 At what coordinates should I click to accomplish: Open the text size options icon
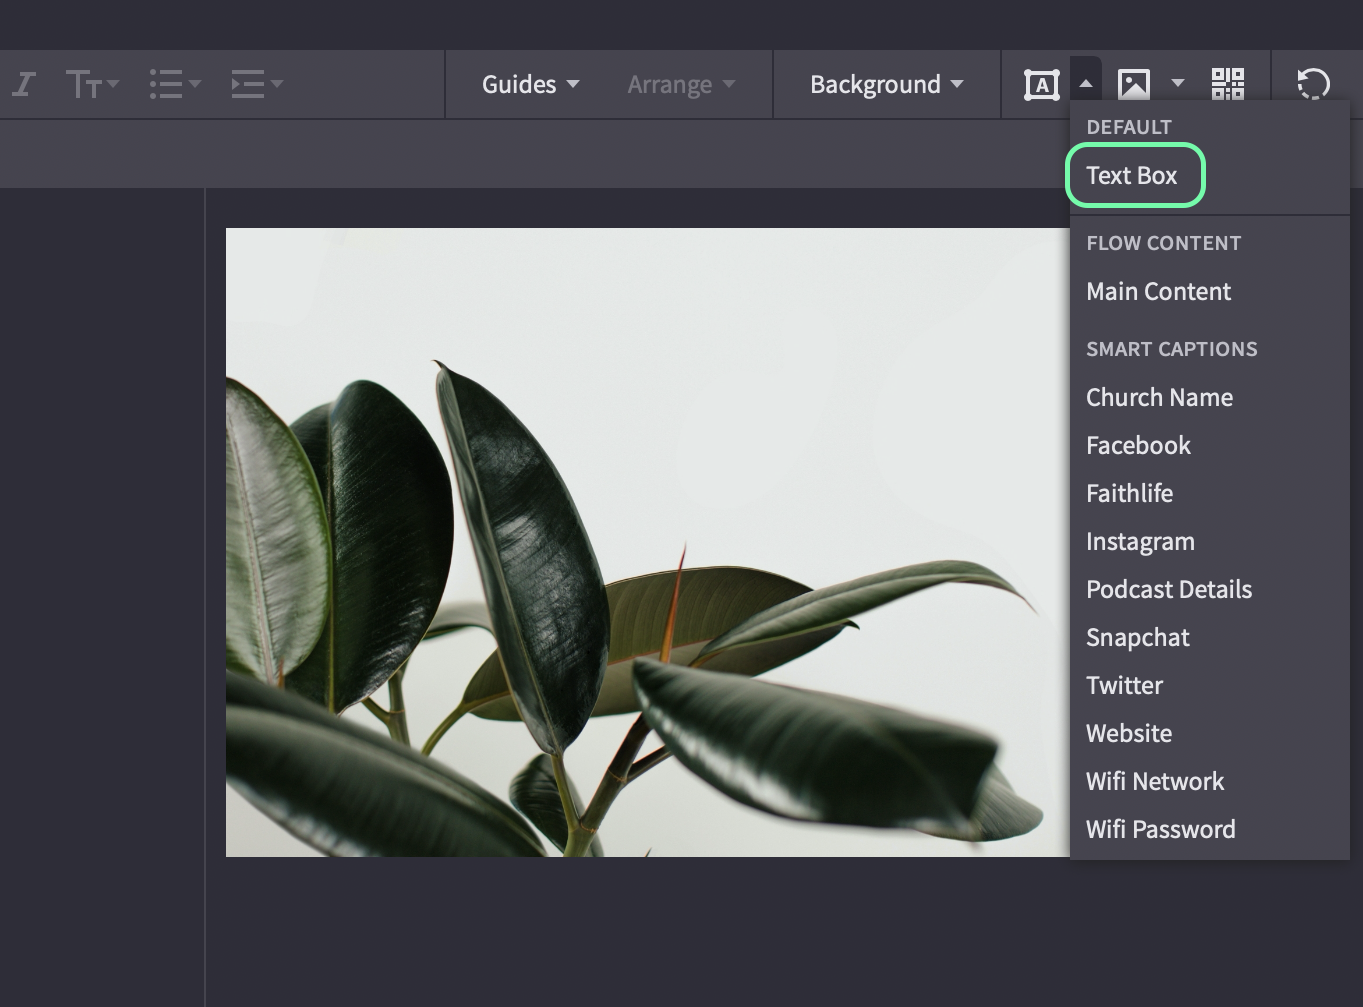click(92, 84)
